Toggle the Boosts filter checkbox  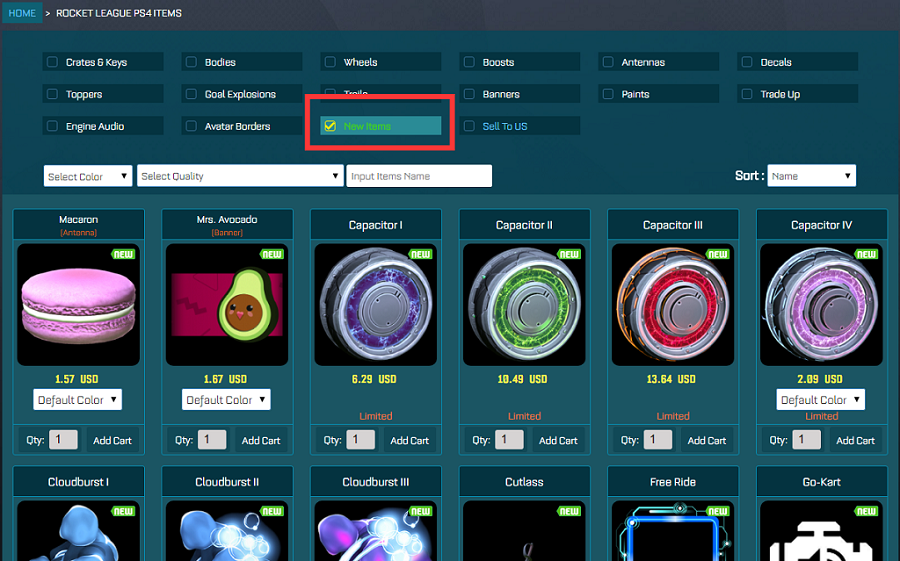[469, 61]
